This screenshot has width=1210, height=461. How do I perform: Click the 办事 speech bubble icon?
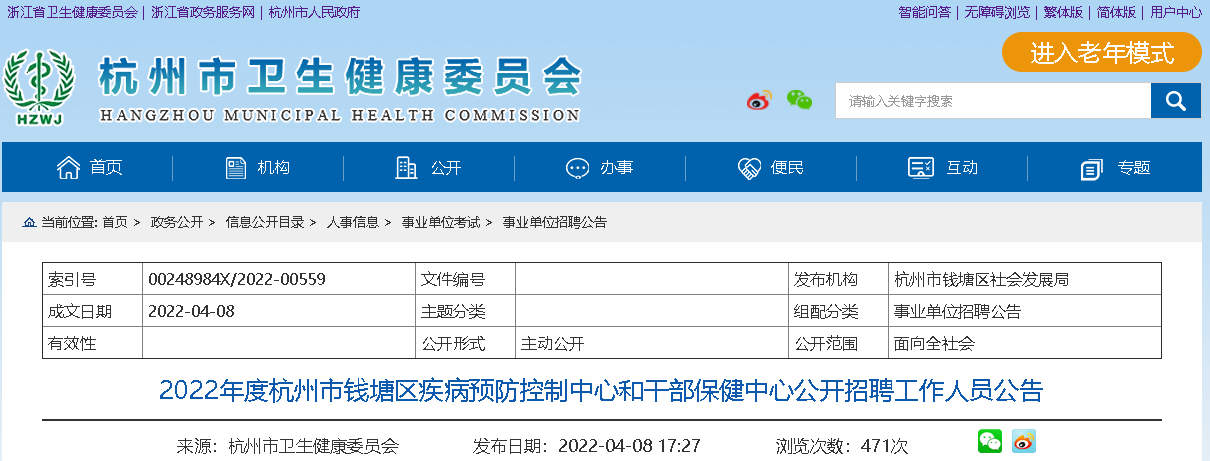click(578, 168)
